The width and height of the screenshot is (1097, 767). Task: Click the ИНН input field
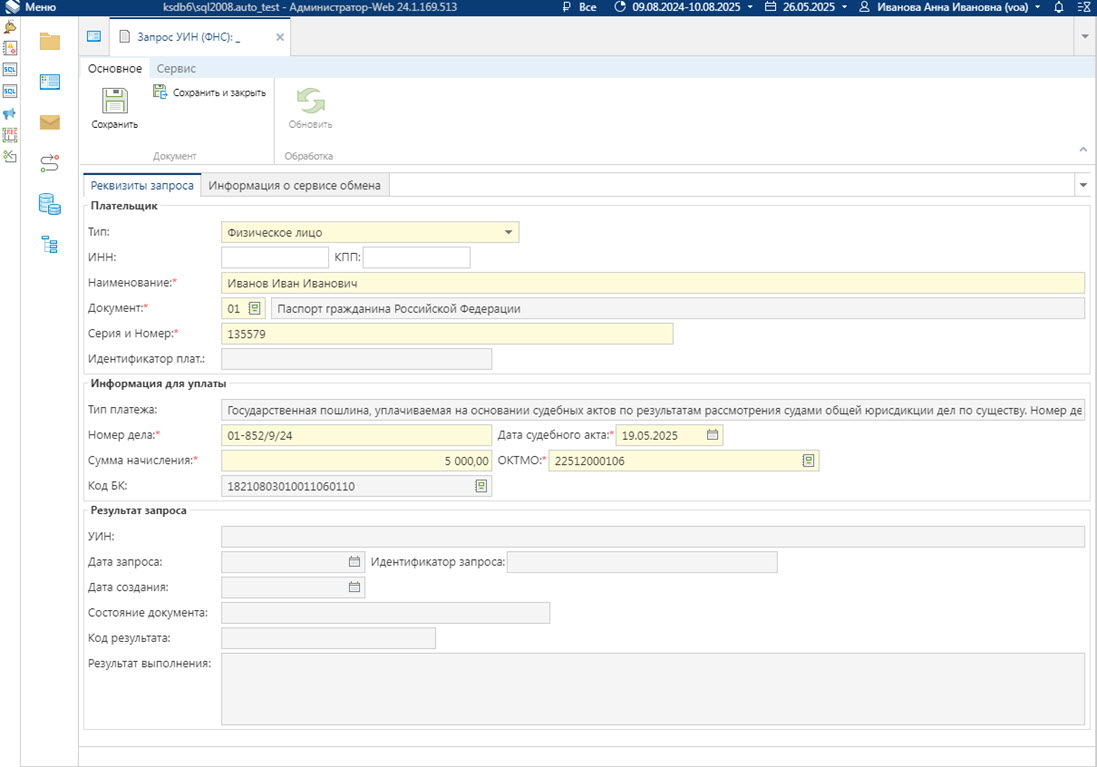[x=275, y=258]
